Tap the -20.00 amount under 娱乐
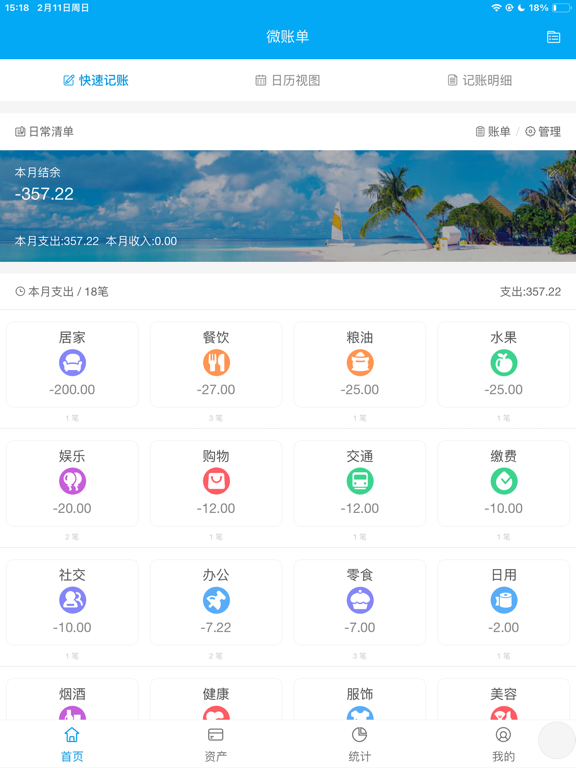 tap(72, 508)
